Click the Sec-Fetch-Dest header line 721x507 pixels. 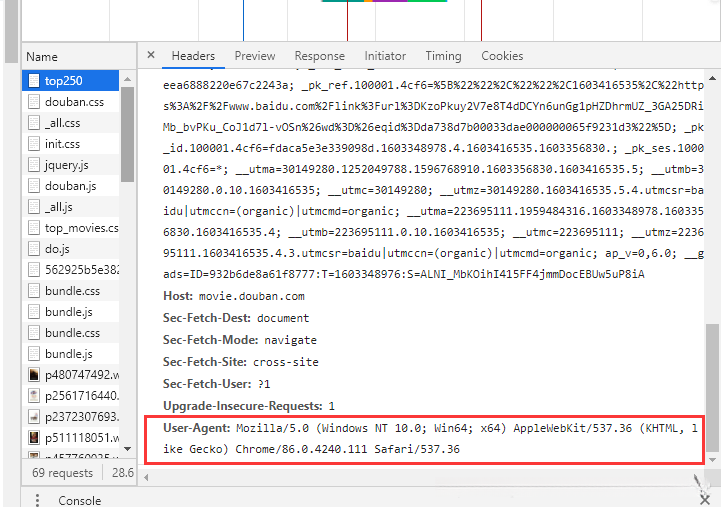pos(236,318)
